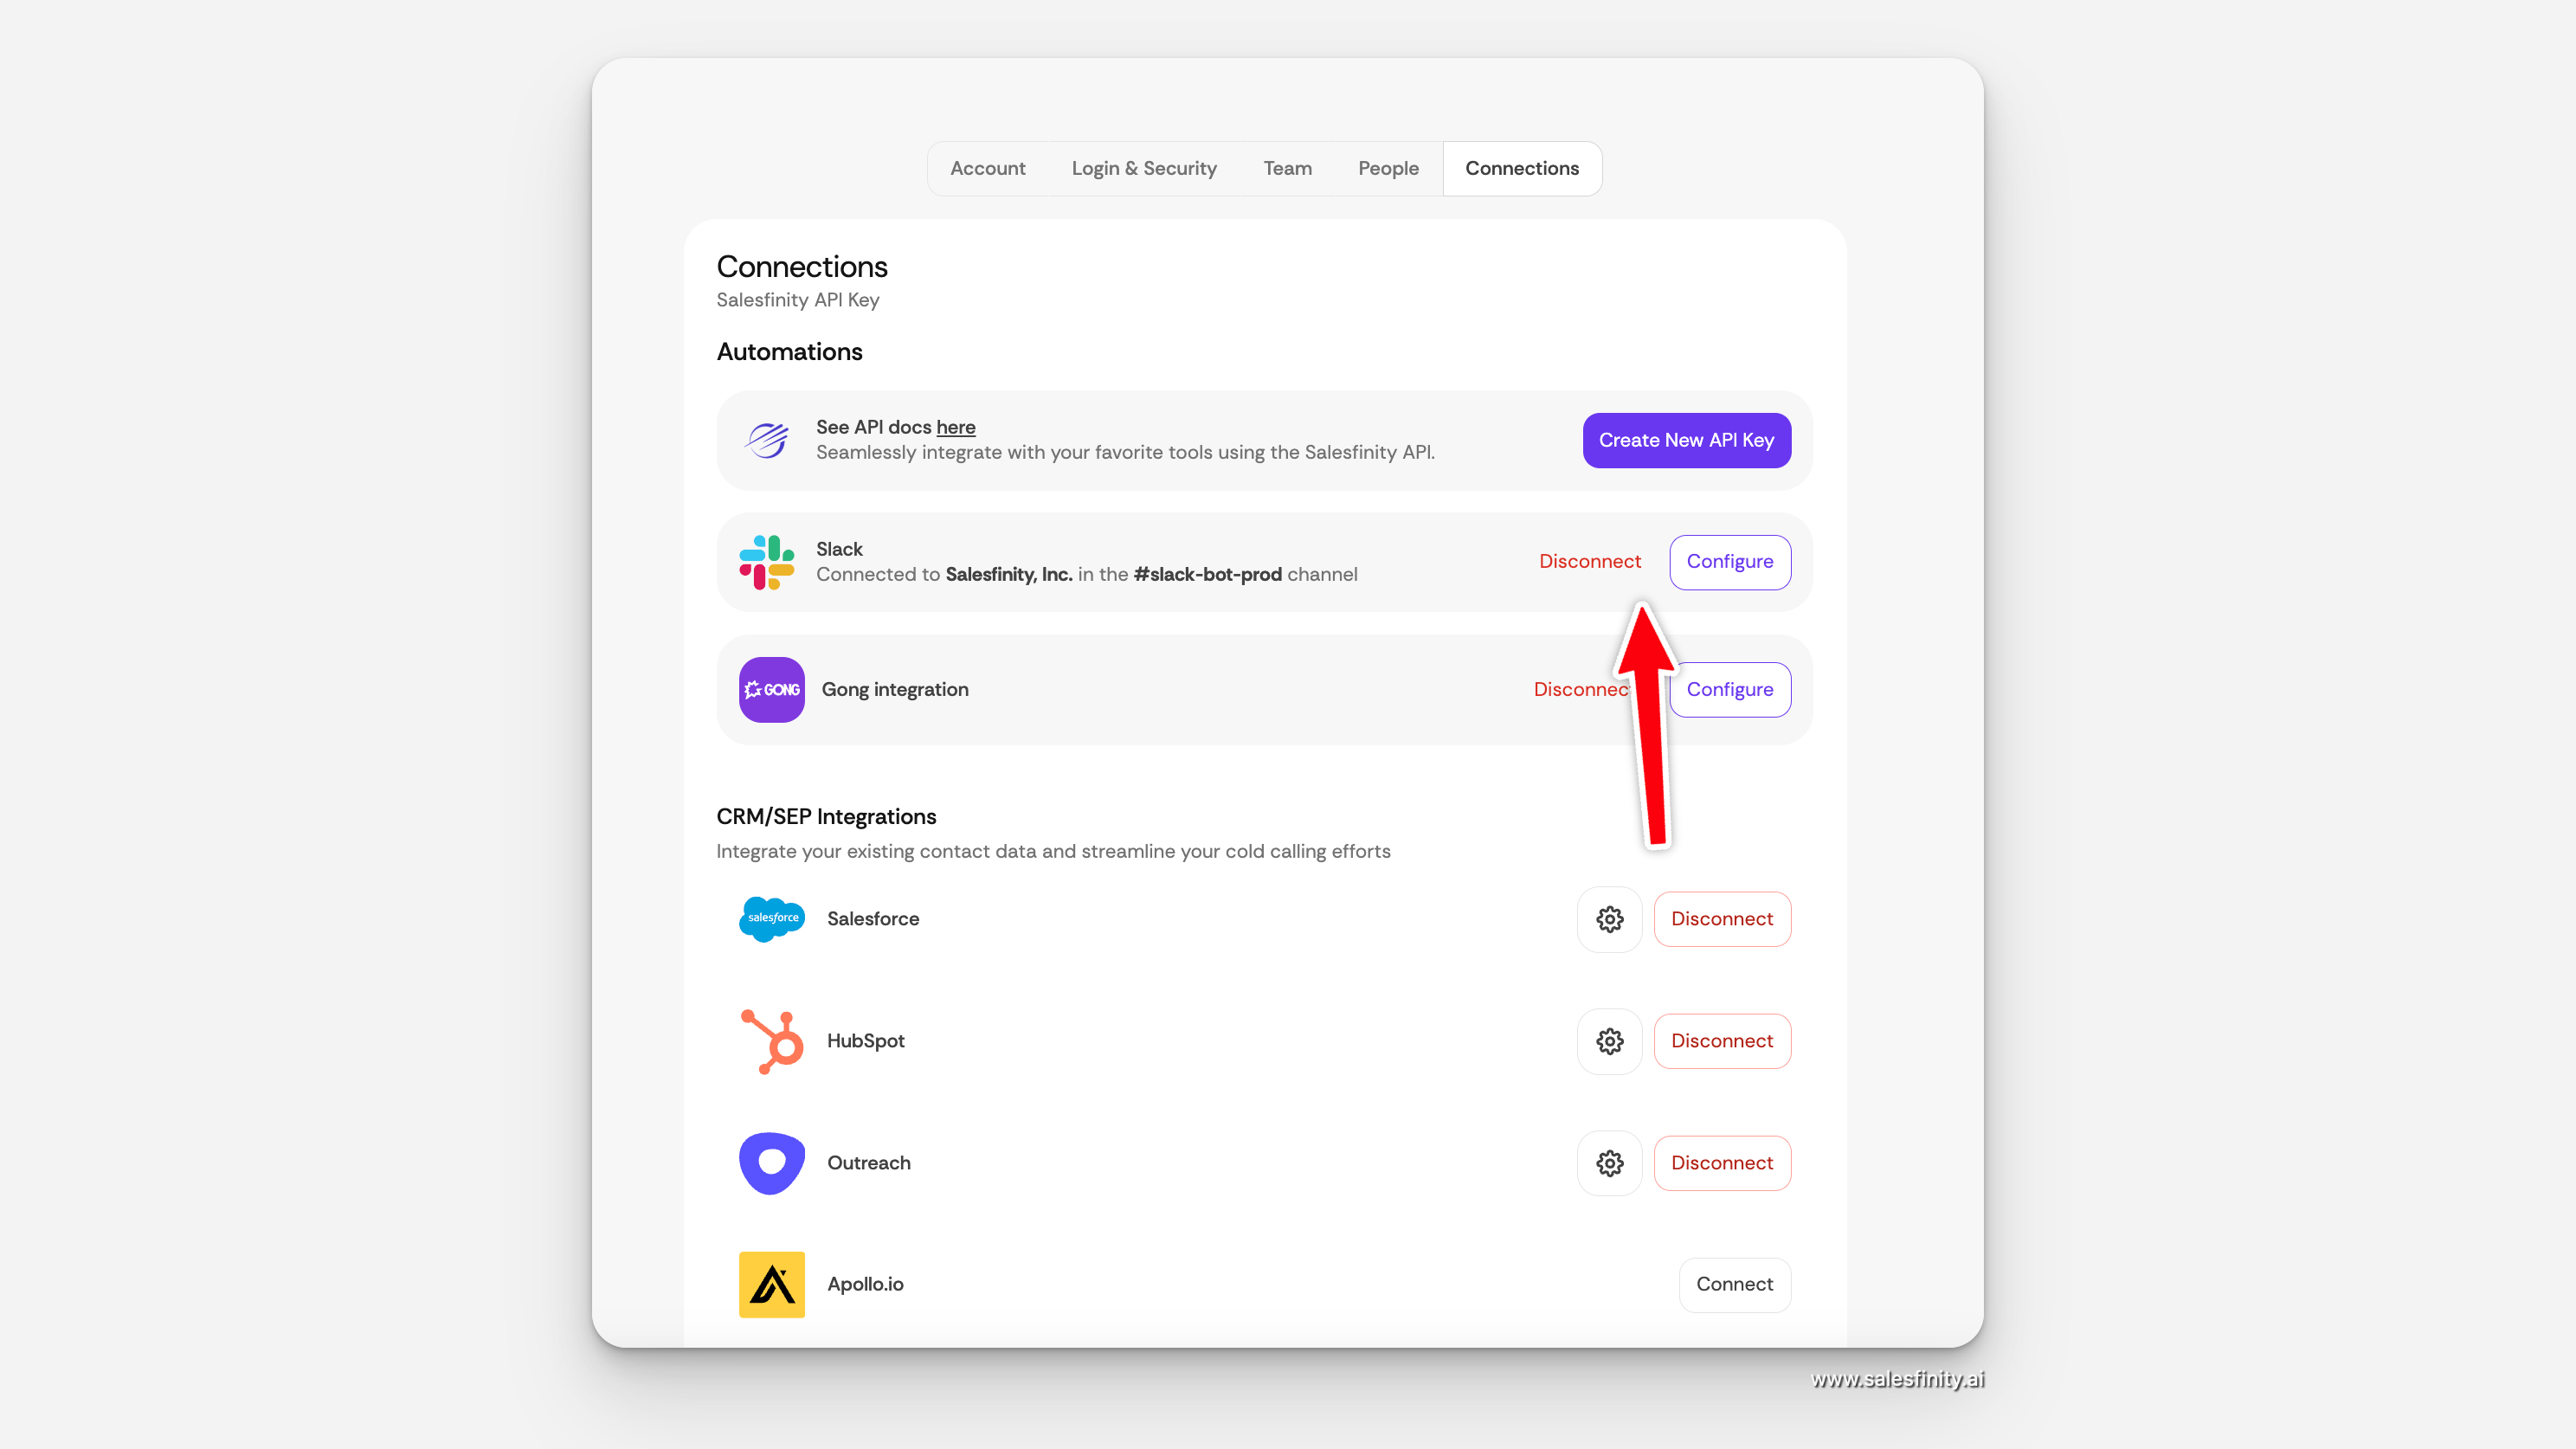Viewport: 2576px width, 1449px height.
Task: Open Salesforce settings gear icon
Action: pyautogui.click(x=1609, y=919)
